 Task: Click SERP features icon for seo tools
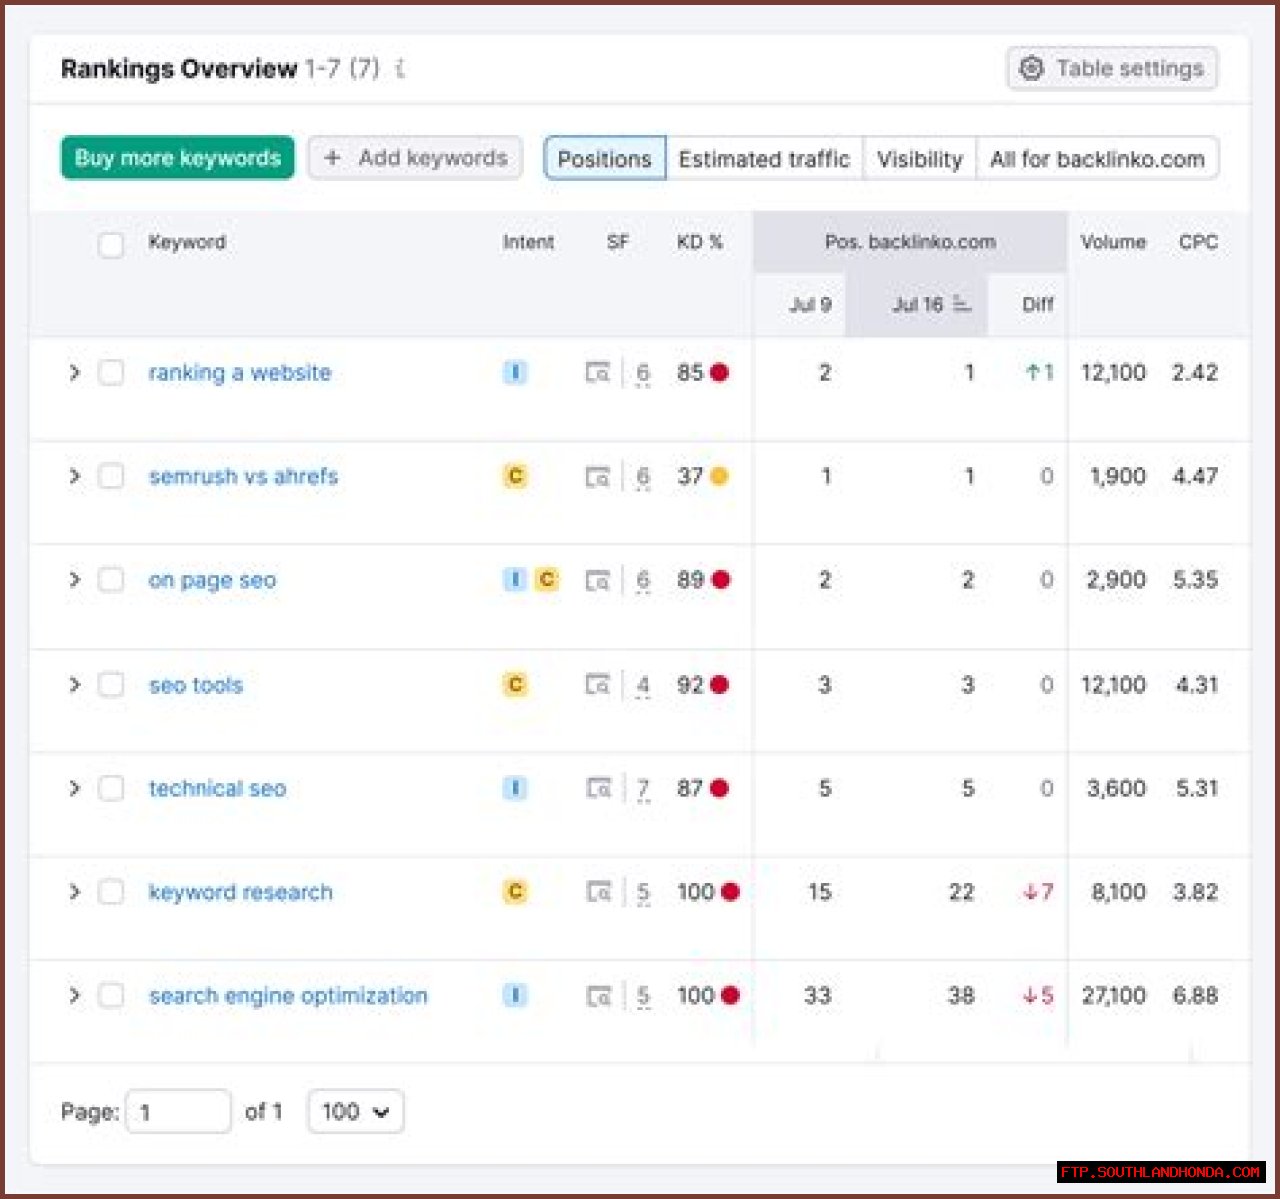pos(597,685)
